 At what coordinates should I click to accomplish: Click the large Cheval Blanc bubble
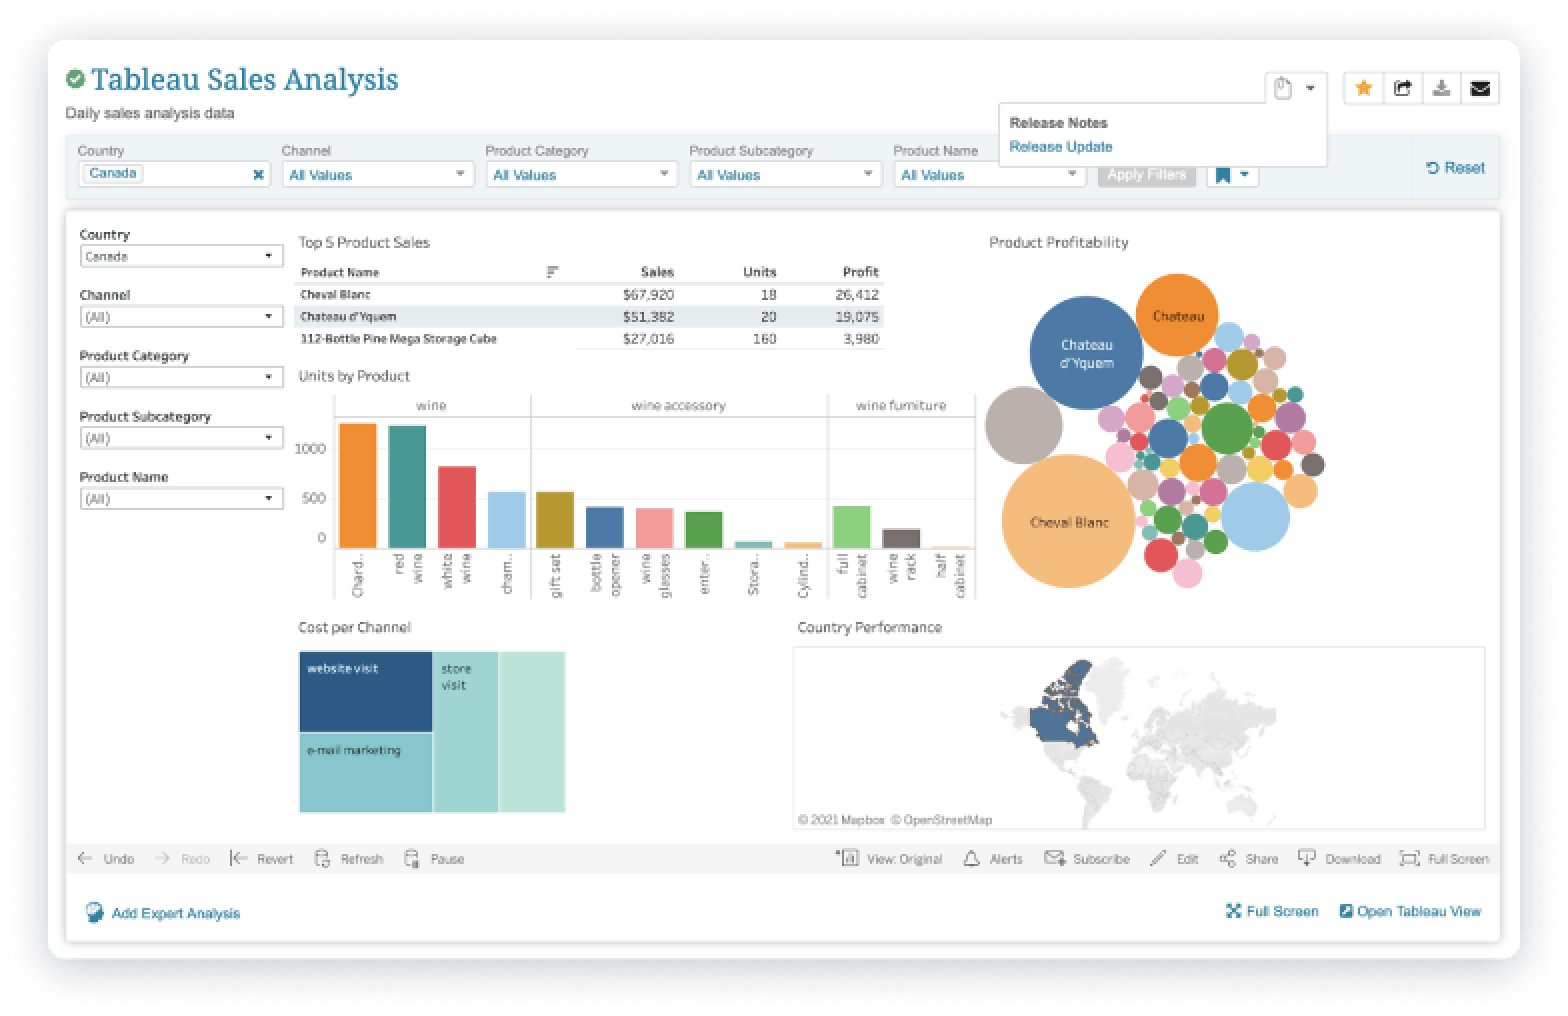point(1069,521)
